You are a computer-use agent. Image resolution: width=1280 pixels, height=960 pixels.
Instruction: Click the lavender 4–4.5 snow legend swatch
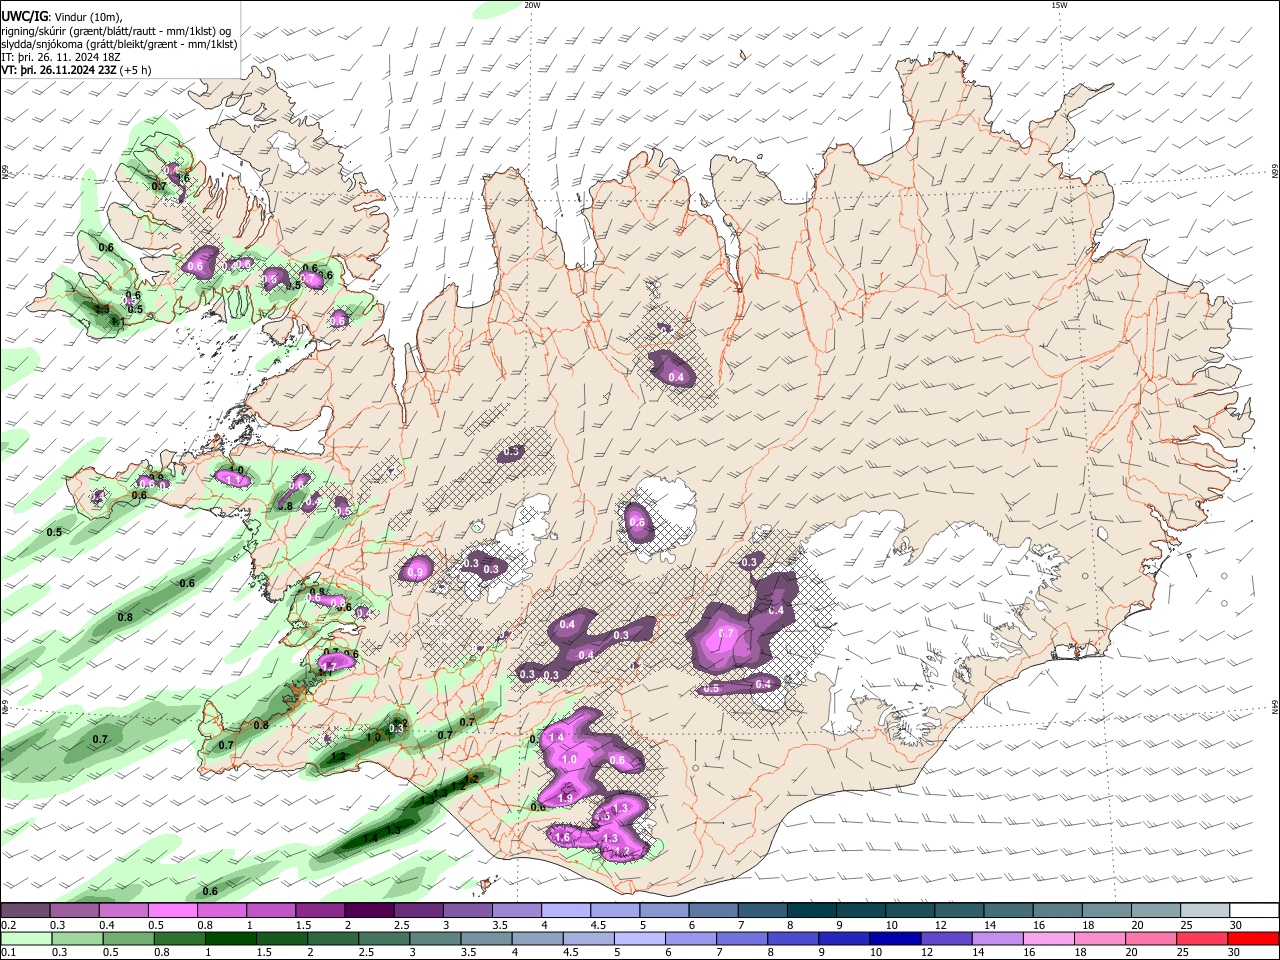point(565,910)
